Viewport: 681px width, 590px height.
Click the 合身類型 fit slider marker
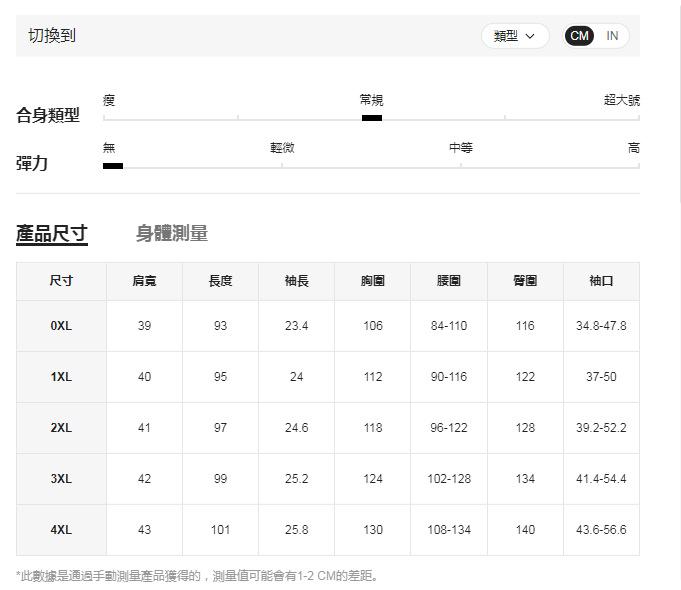371,118
